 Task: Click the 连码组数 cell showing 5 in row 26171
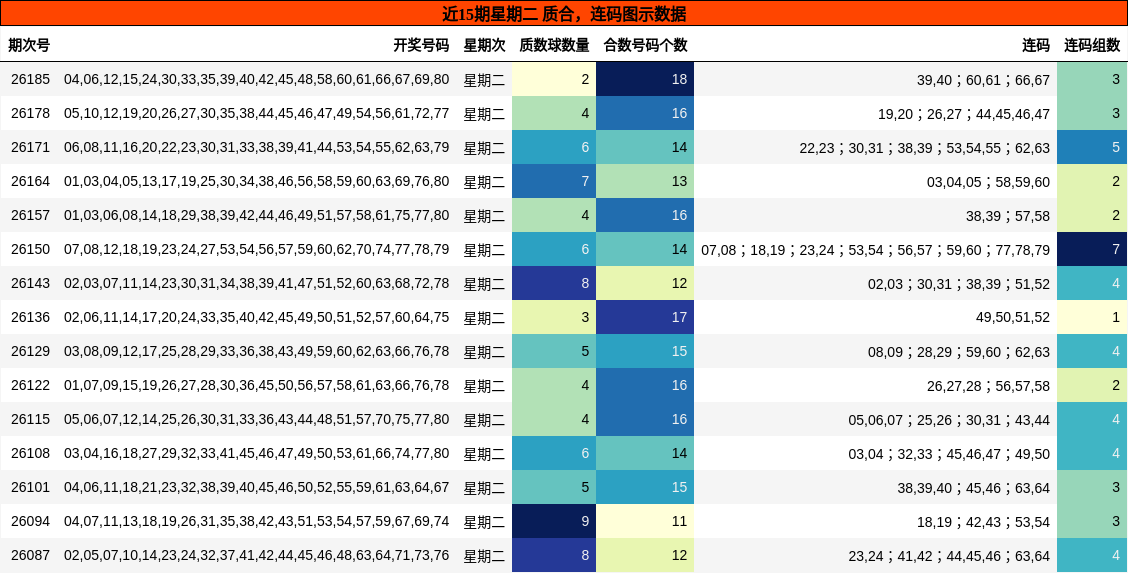click(1092, 147)
